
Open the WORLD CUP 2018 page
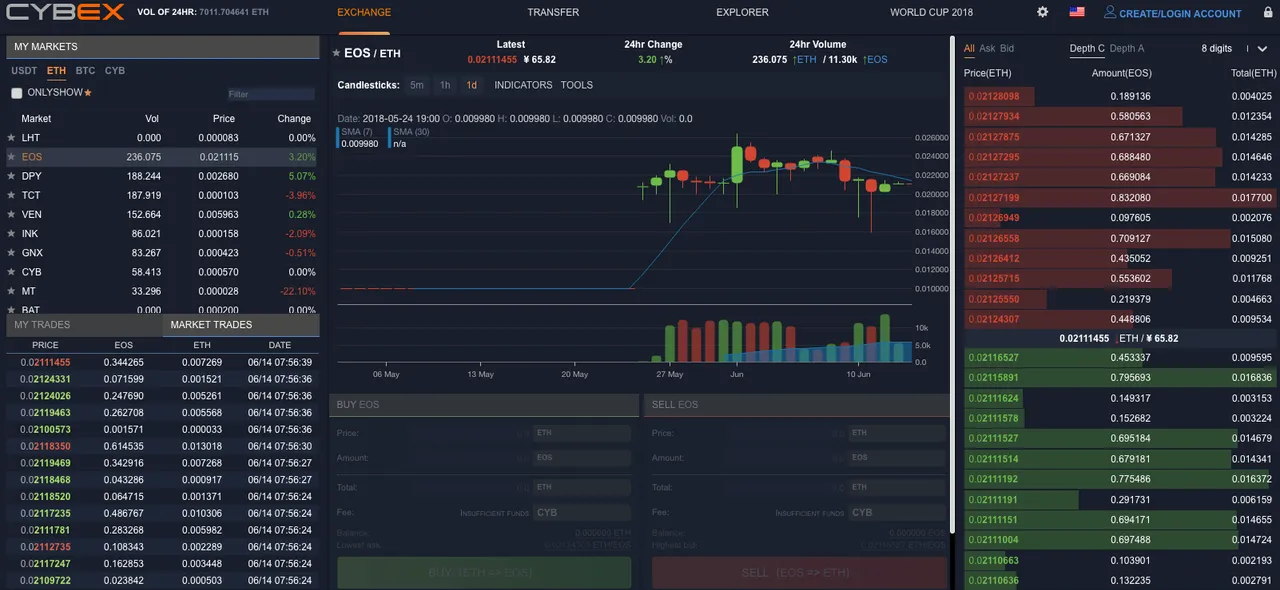(931, 12)
